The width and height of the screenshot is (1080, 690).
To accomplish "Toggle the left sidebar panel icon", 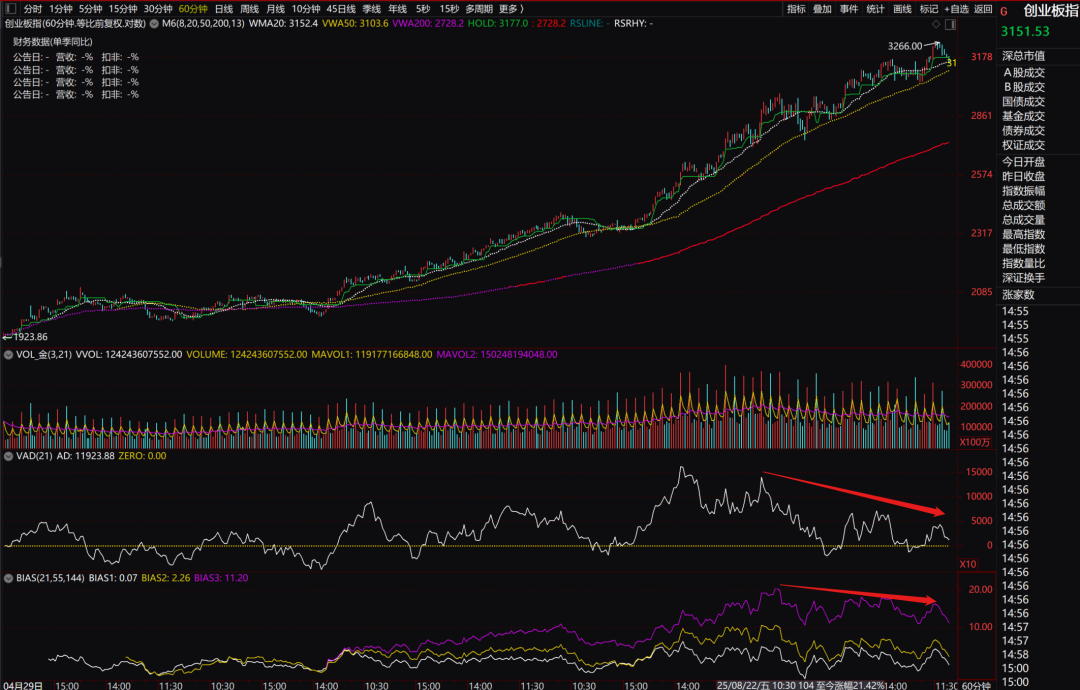I will click(x=10, y=9).
